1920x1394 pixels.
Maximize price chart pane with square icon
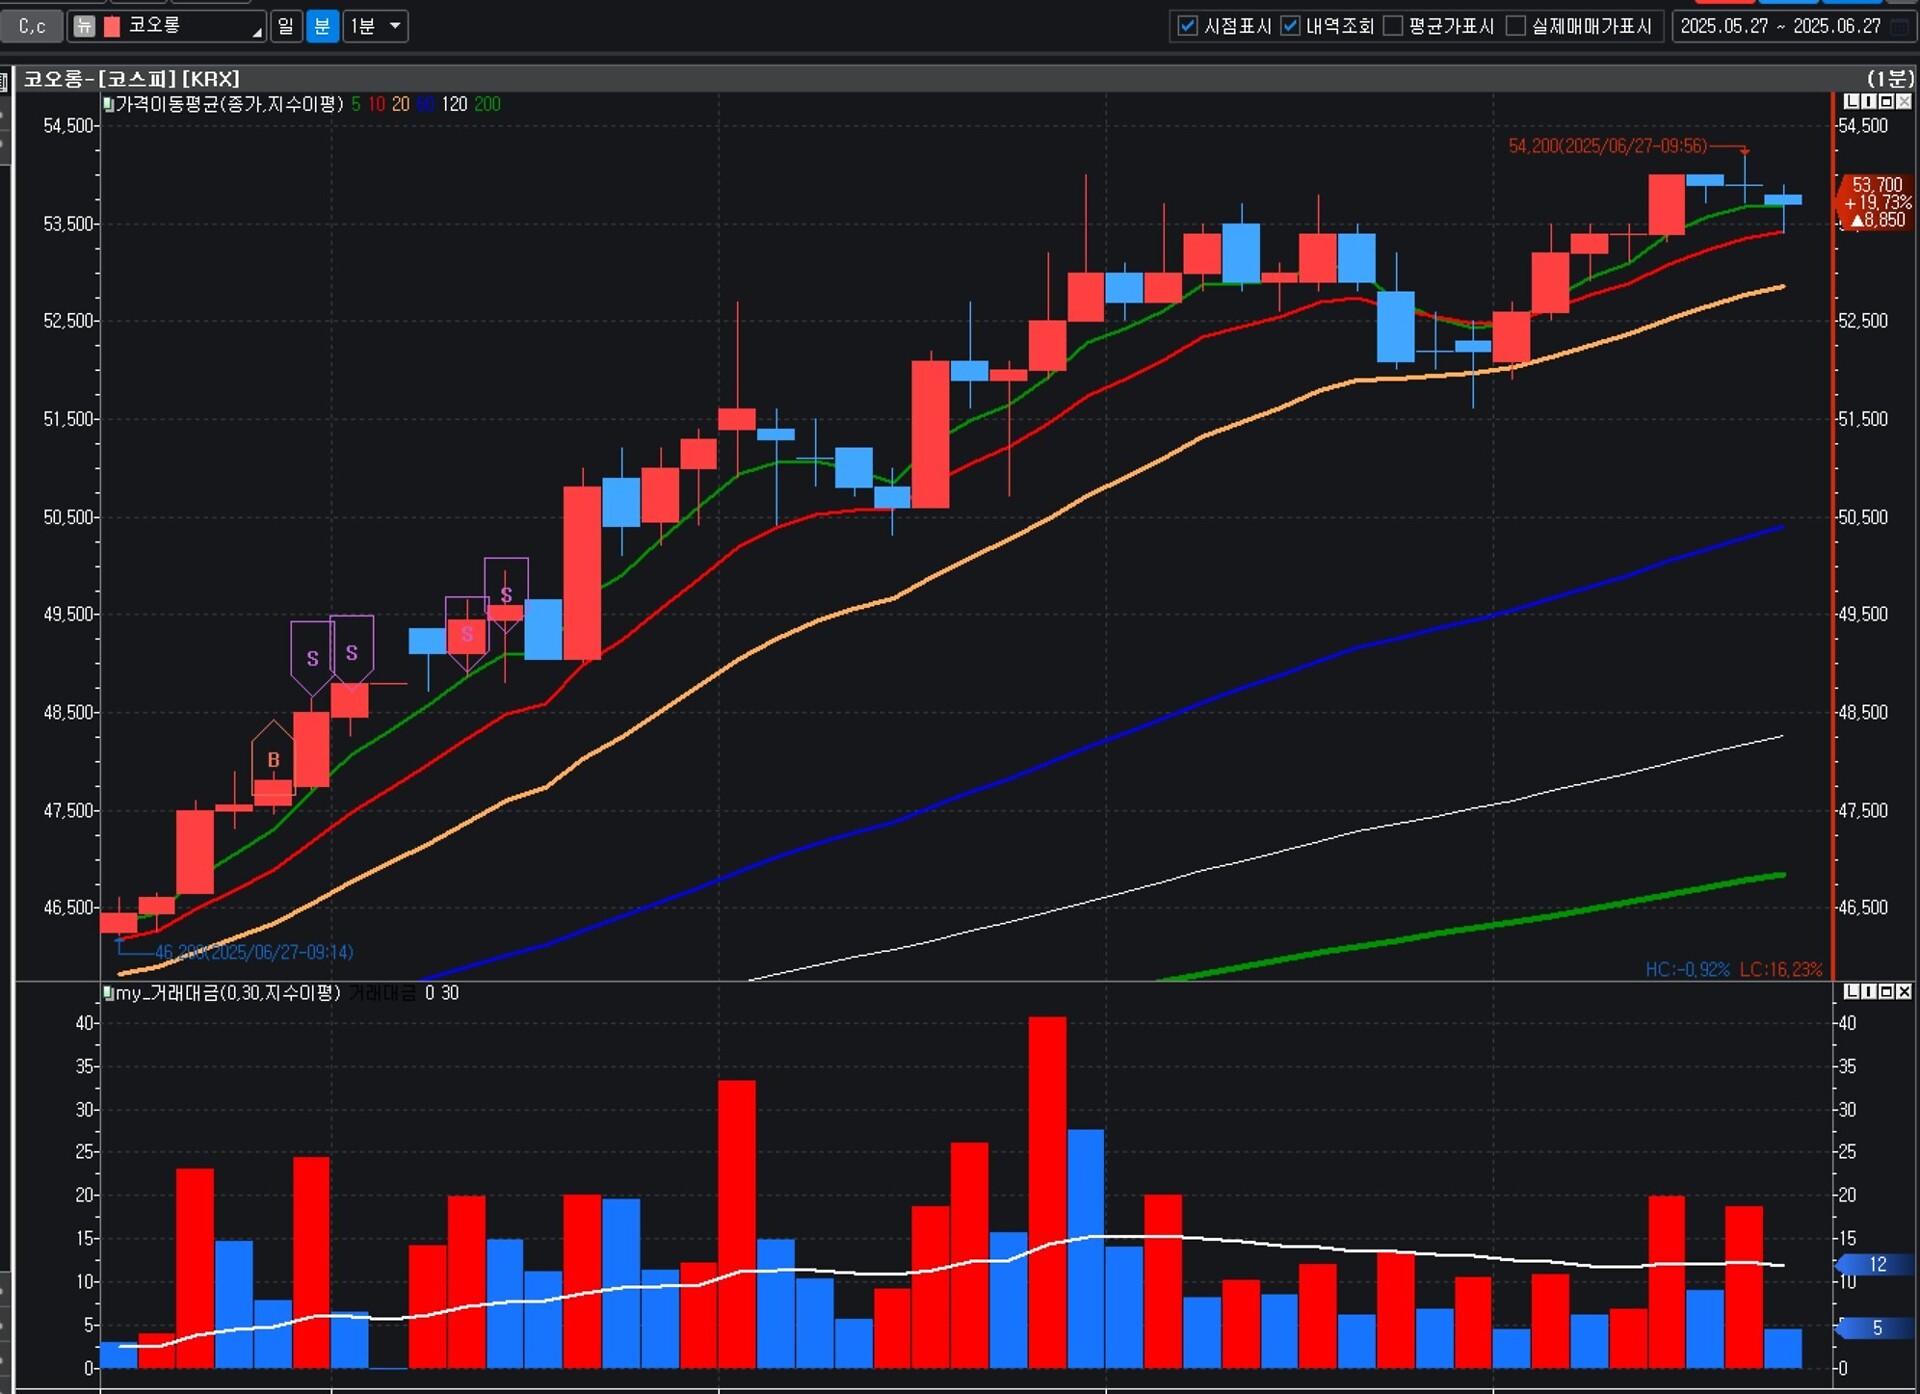pyautogui.click(x=1886, y=101)
